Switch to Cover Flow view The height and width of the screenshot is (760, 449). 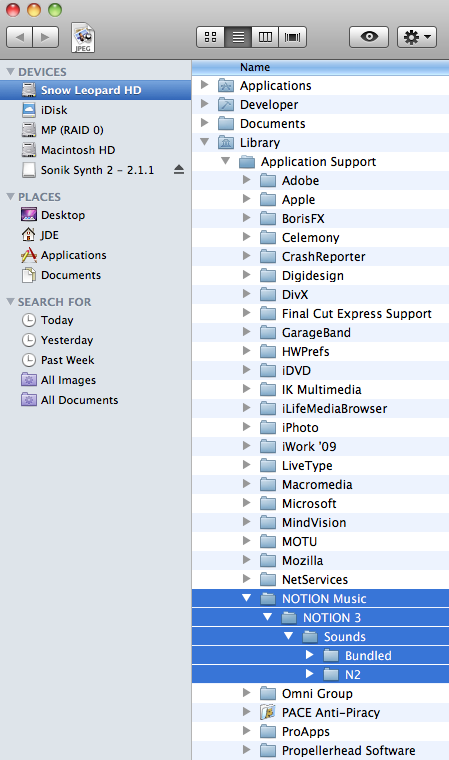(292, 37)
